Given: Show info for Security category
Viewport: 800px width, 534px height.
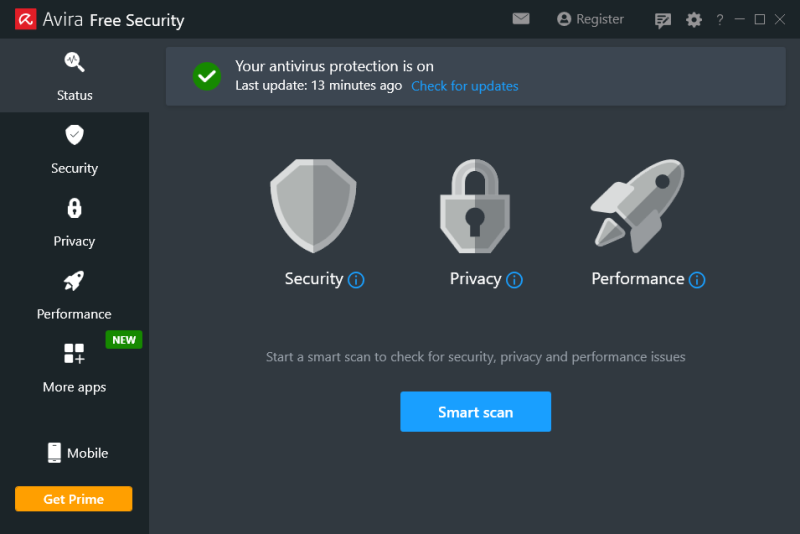Looking at the screenshot, I should pos(356,280).
